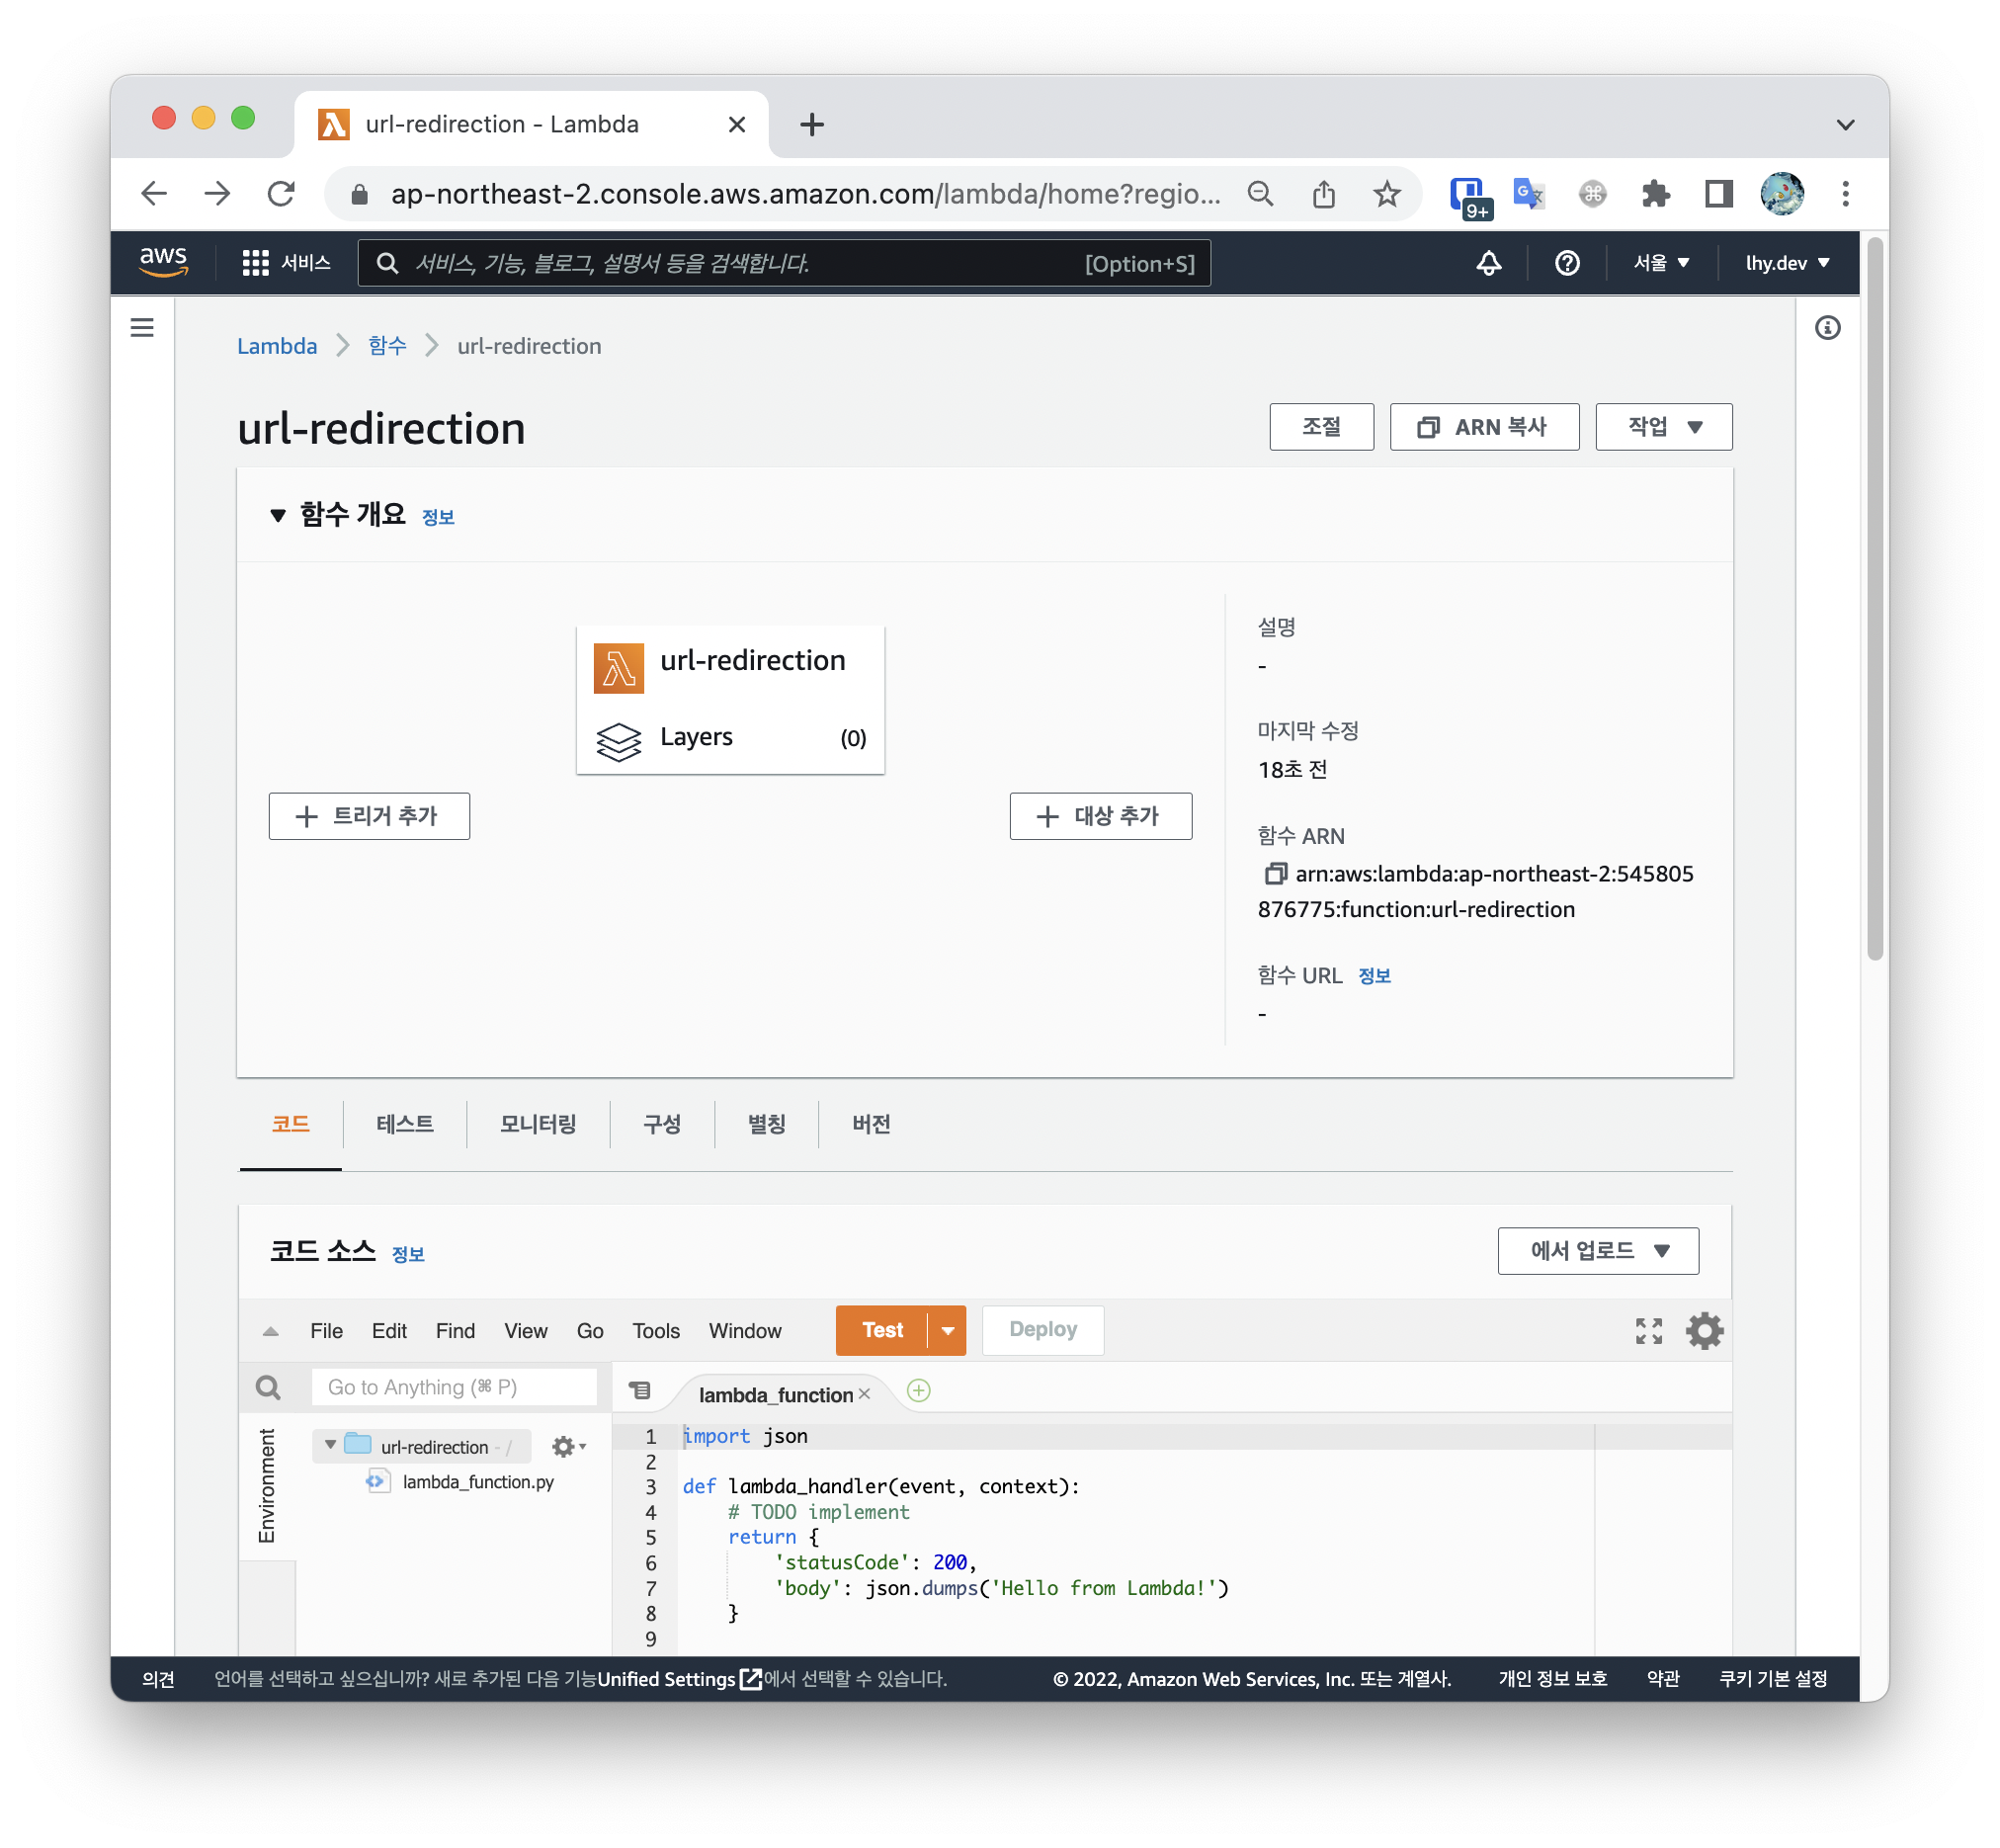Image resolution: width=2000 pixels, height=1848 pixels.
Task: Follow the 함수 breadcrumb link
Action: click(x=387, y=346)
